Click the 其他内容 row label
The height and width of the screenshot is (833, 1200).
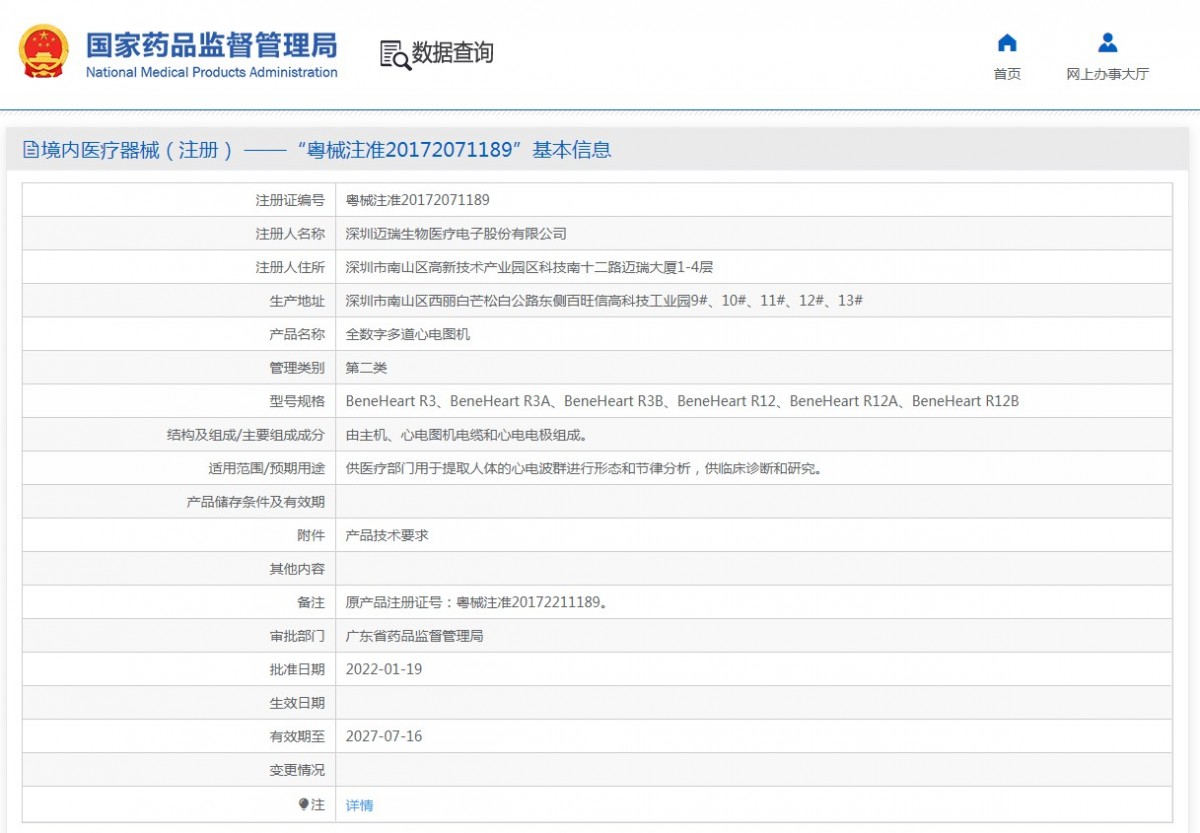(x=297, y=569)
